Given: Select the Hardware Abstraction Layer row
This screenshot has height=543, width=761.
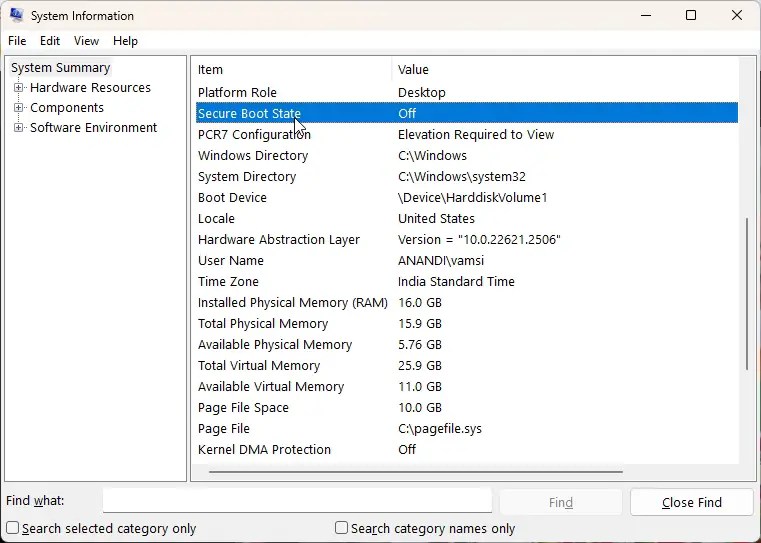Looking at the screenshot, I should point(467,239).
